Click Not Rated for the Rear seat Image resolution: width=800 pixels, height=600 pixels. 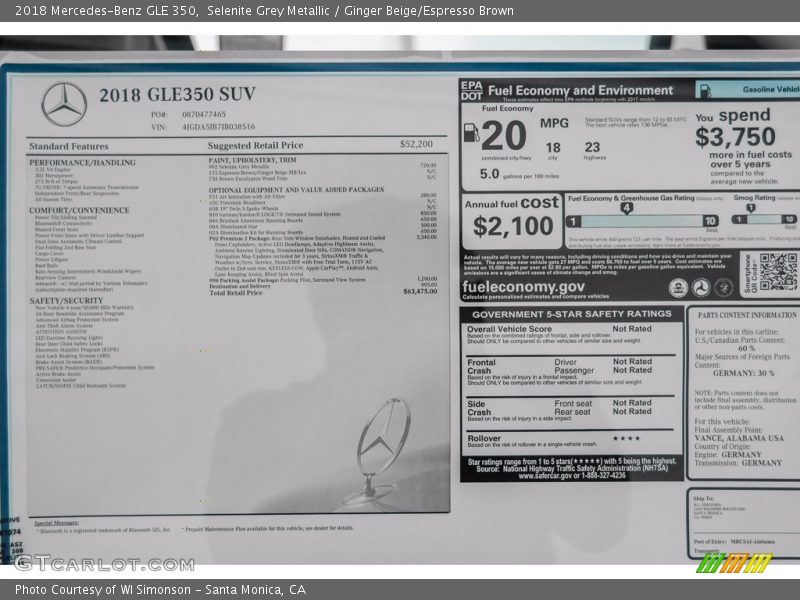pos(632,411)
